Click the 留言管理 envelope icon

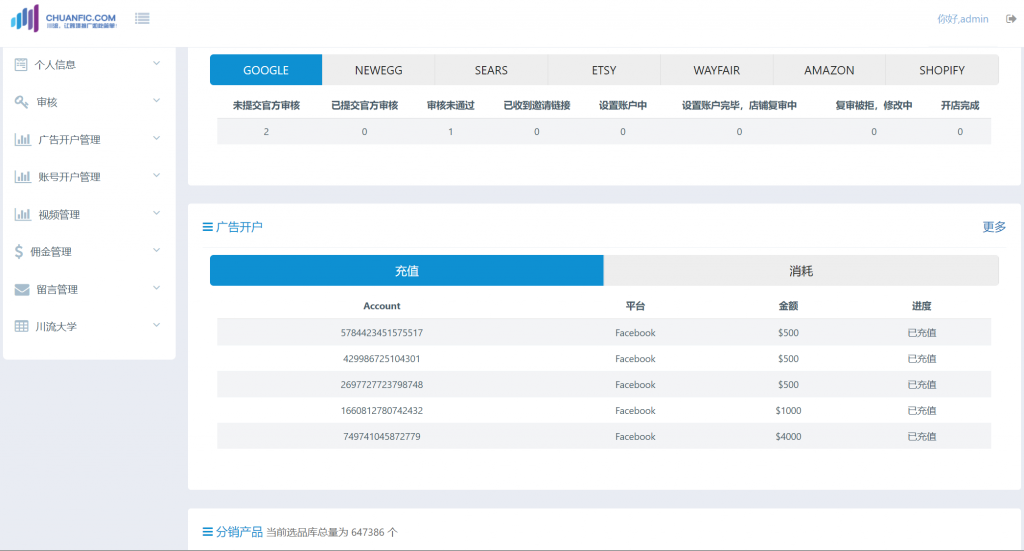[x=22, y=289]
